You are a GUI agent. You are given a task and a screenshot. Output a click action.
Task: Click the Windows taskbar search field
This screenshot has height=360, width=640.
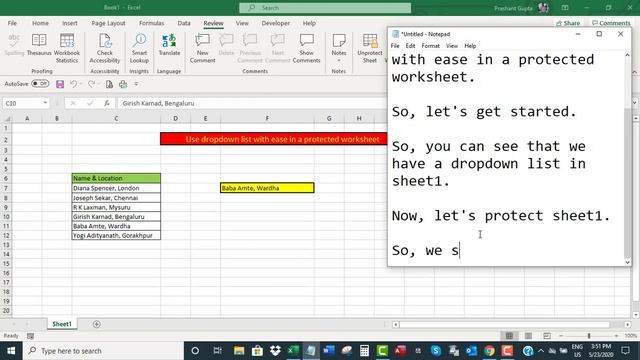pos(103,351)
